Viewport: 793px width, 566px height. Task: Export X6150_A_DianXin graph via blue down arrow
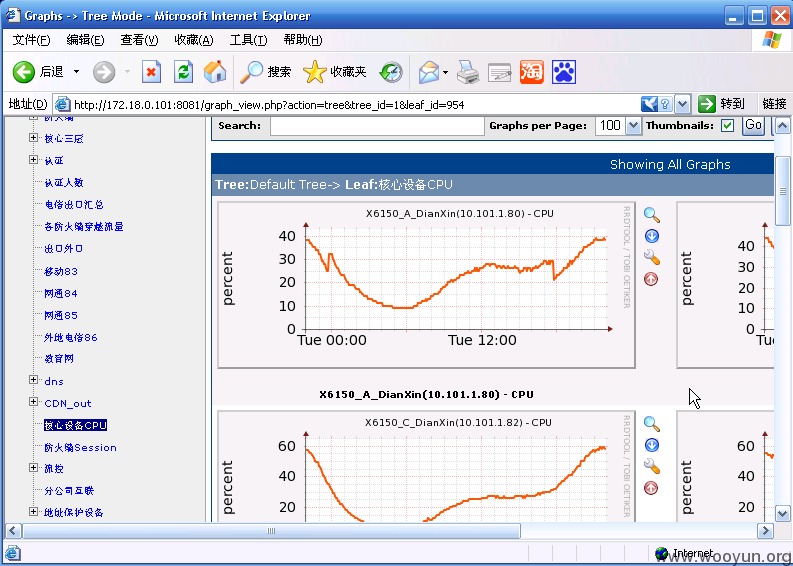[651, 236]
